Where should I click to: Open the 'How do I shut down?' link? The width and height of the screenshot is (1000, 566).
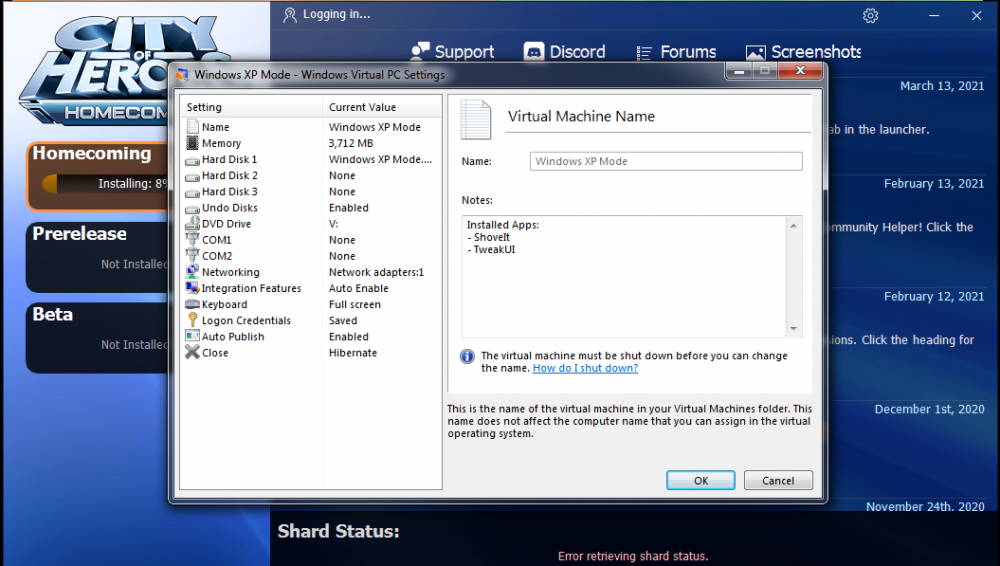tap(585, 368)
